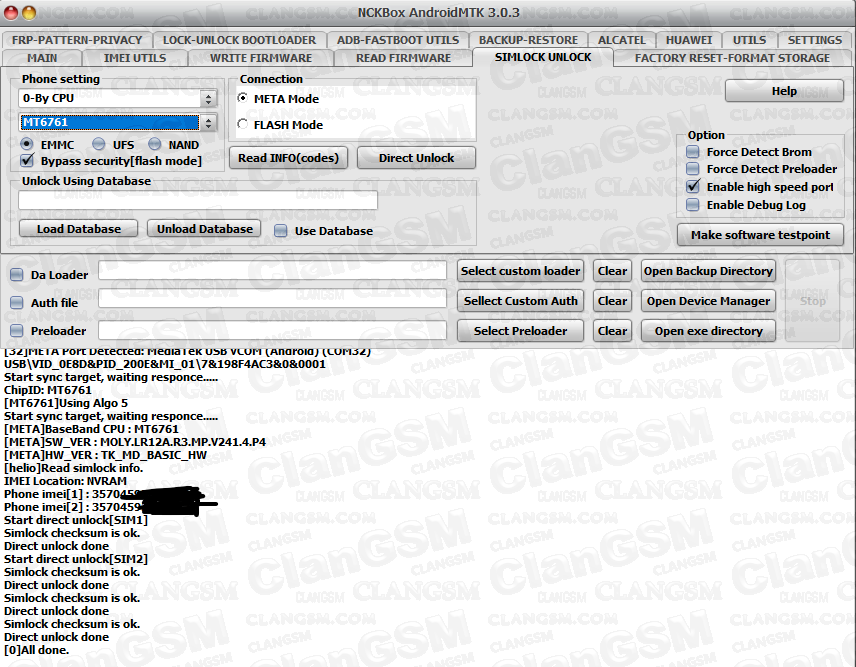Click Make software testpoint button
The width and height of the screenshot is (856, 667).
click(x=760, y=235)
